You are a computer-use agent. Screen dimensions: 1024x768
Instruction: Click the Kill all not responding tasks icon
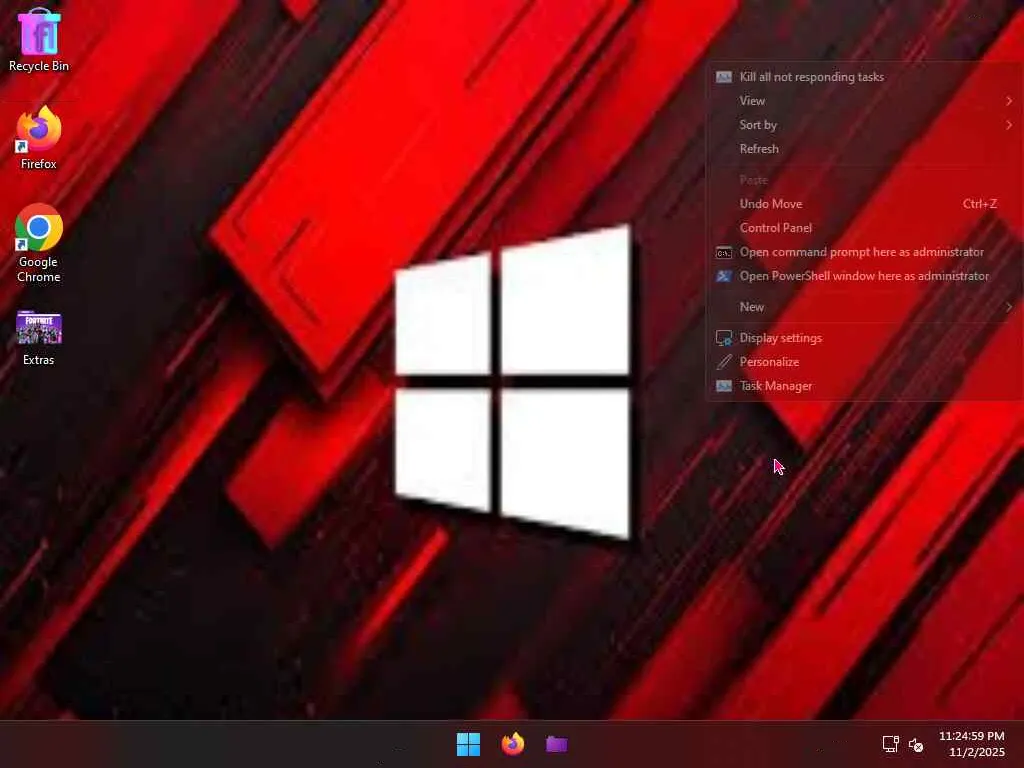[724, 77]
